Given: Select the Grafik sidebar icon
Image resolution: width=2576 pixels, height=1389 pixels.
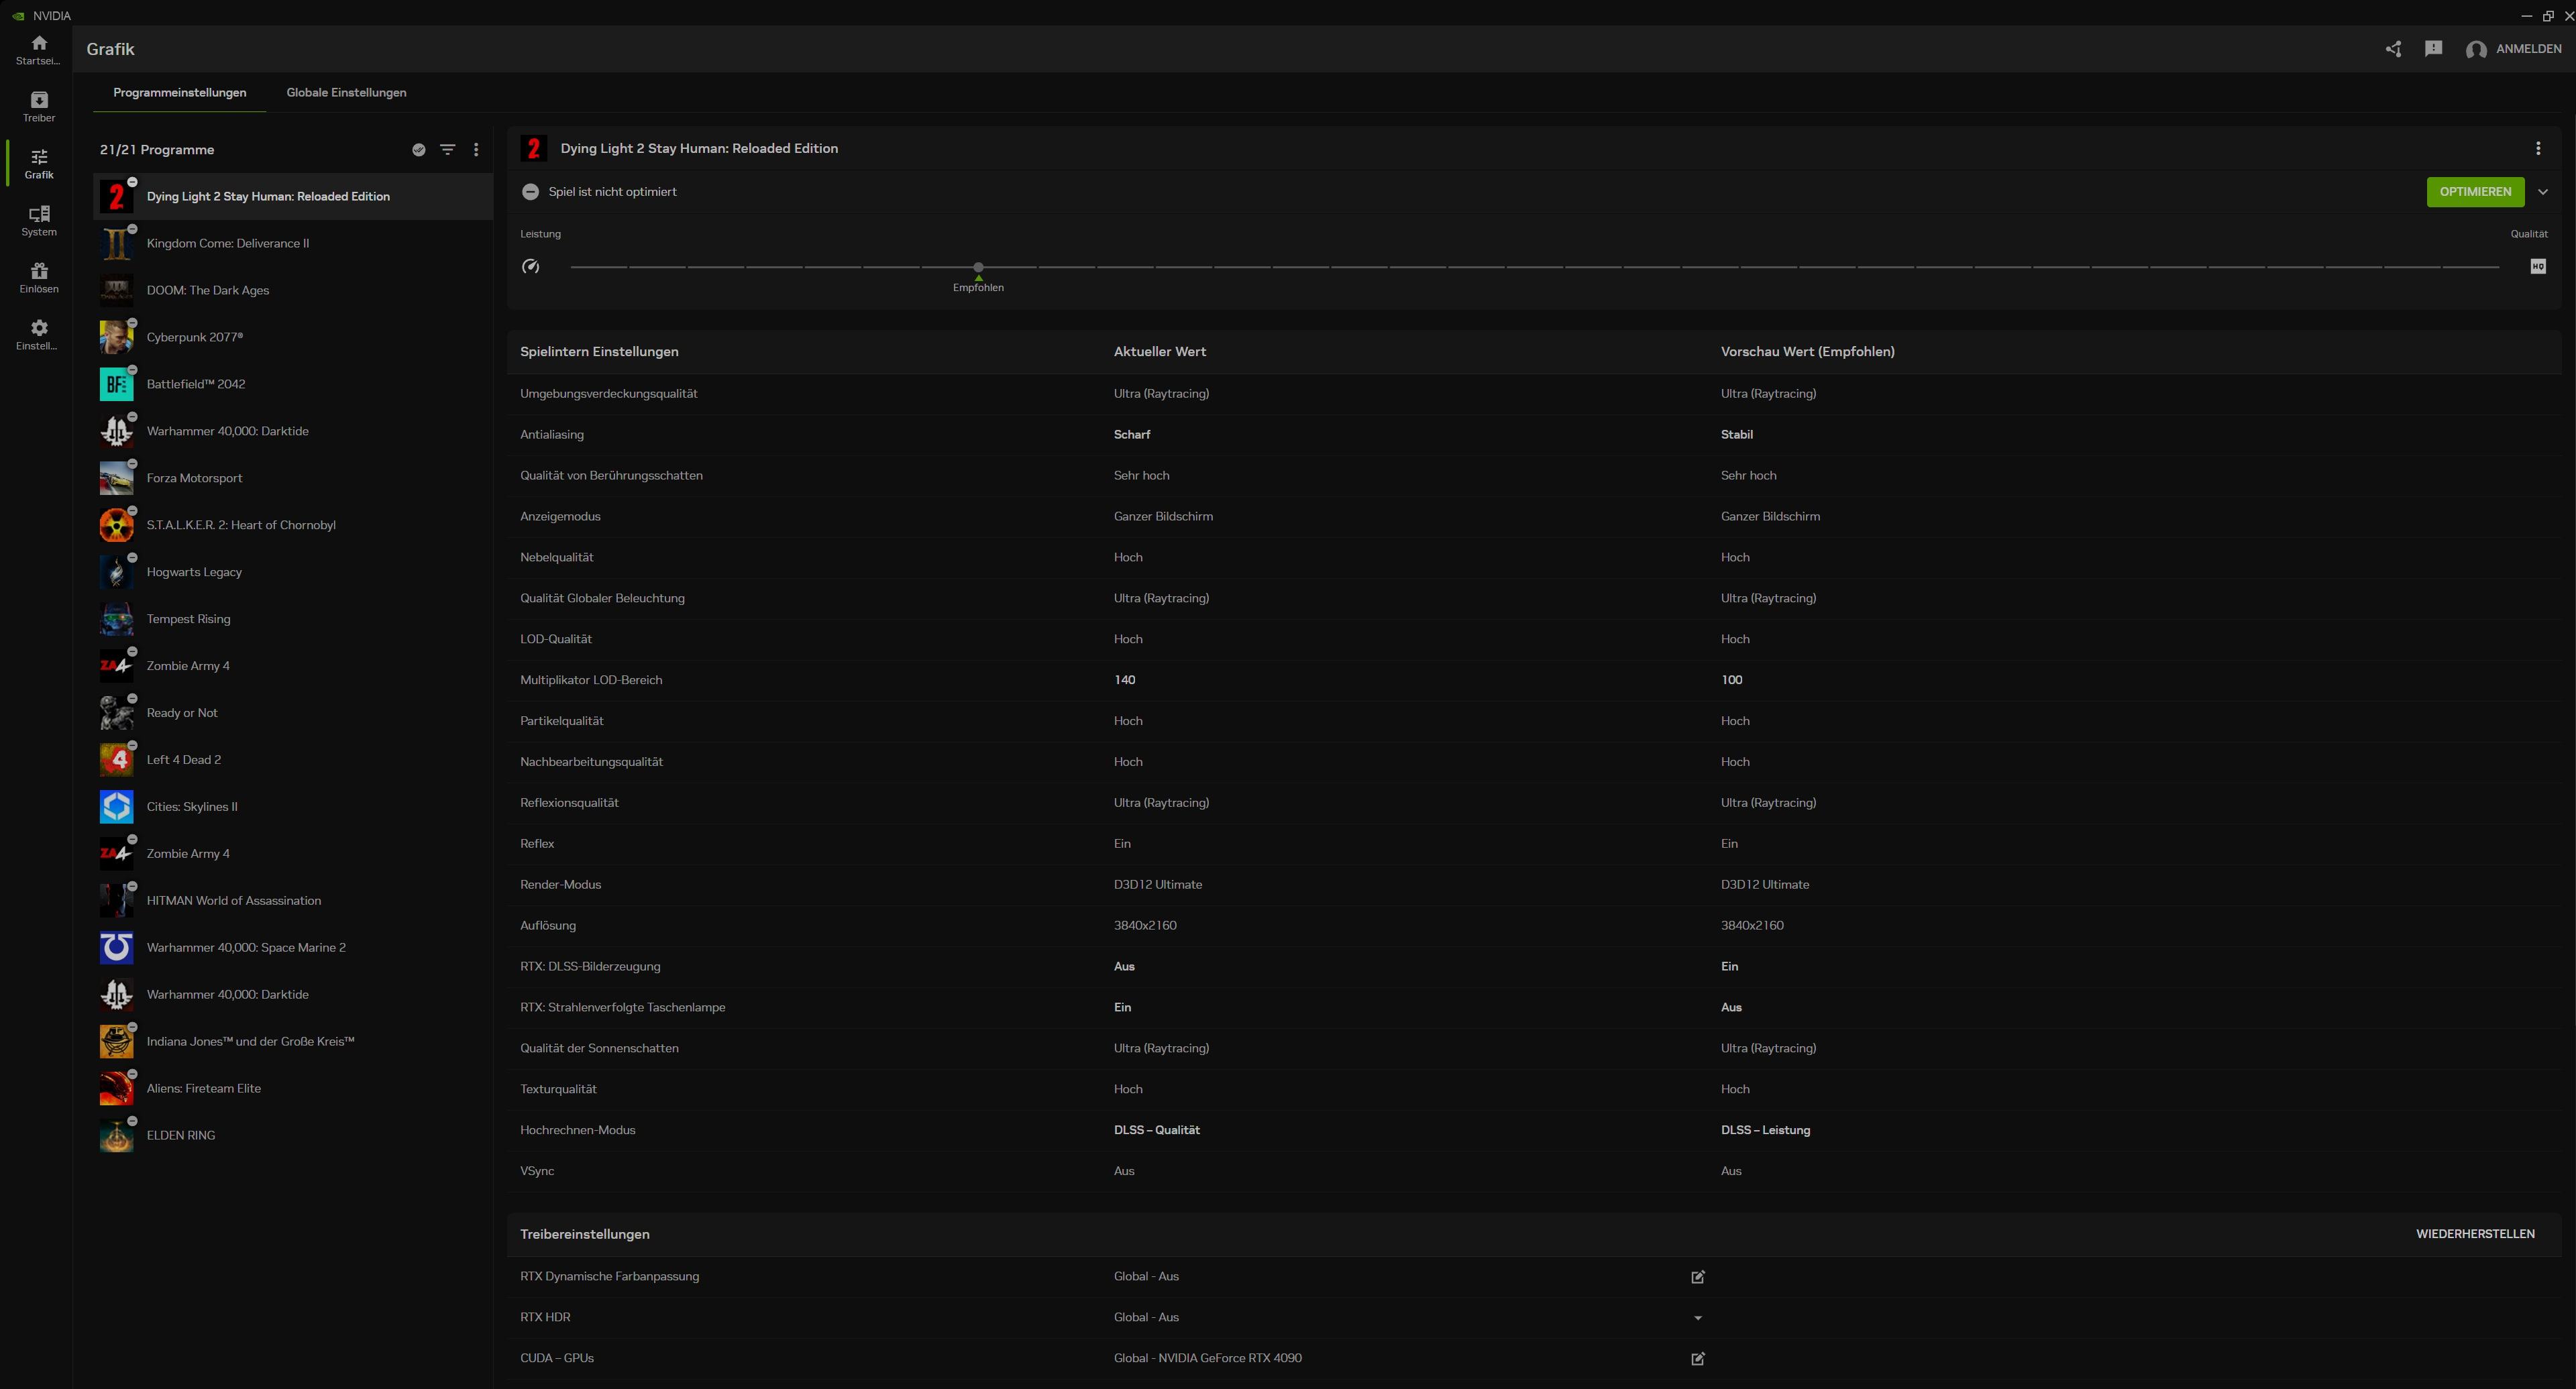Looking at the screenshot, I should tap(39, 157).
